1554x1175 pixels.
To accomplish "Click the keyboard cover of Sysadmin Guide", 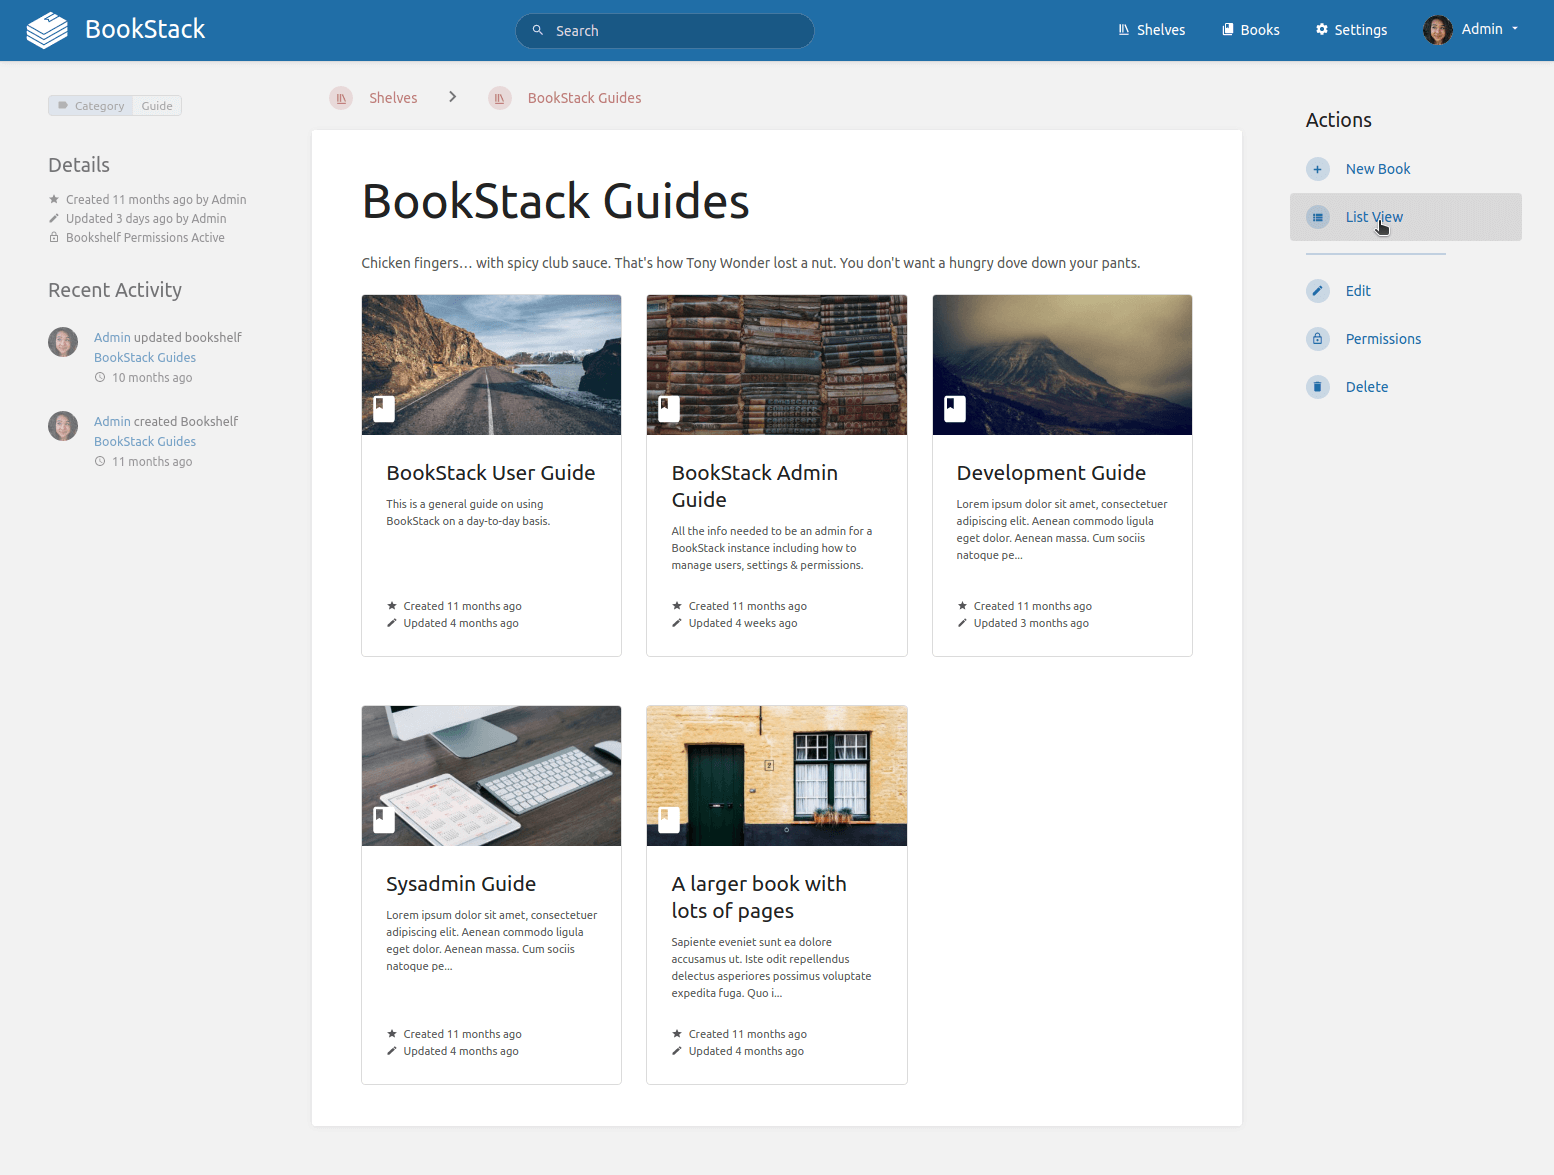I will (x=491, y=776).
